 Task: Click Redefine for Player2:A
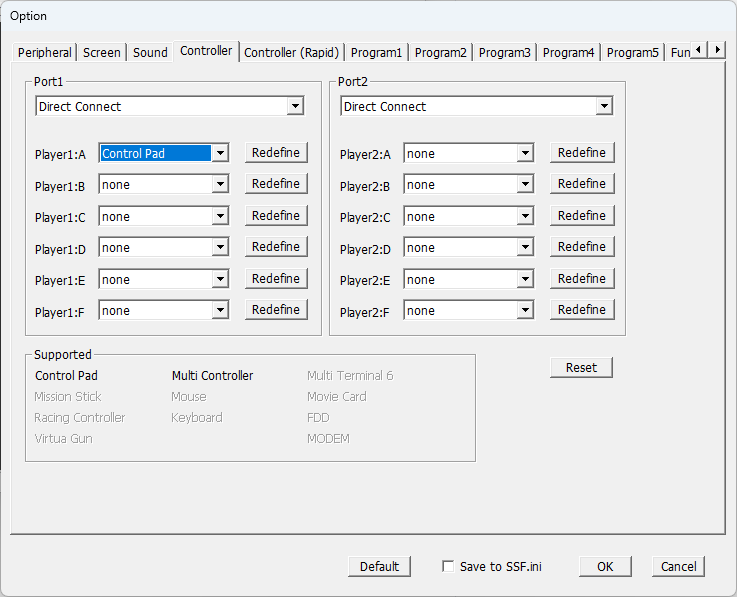click(582, 152)
